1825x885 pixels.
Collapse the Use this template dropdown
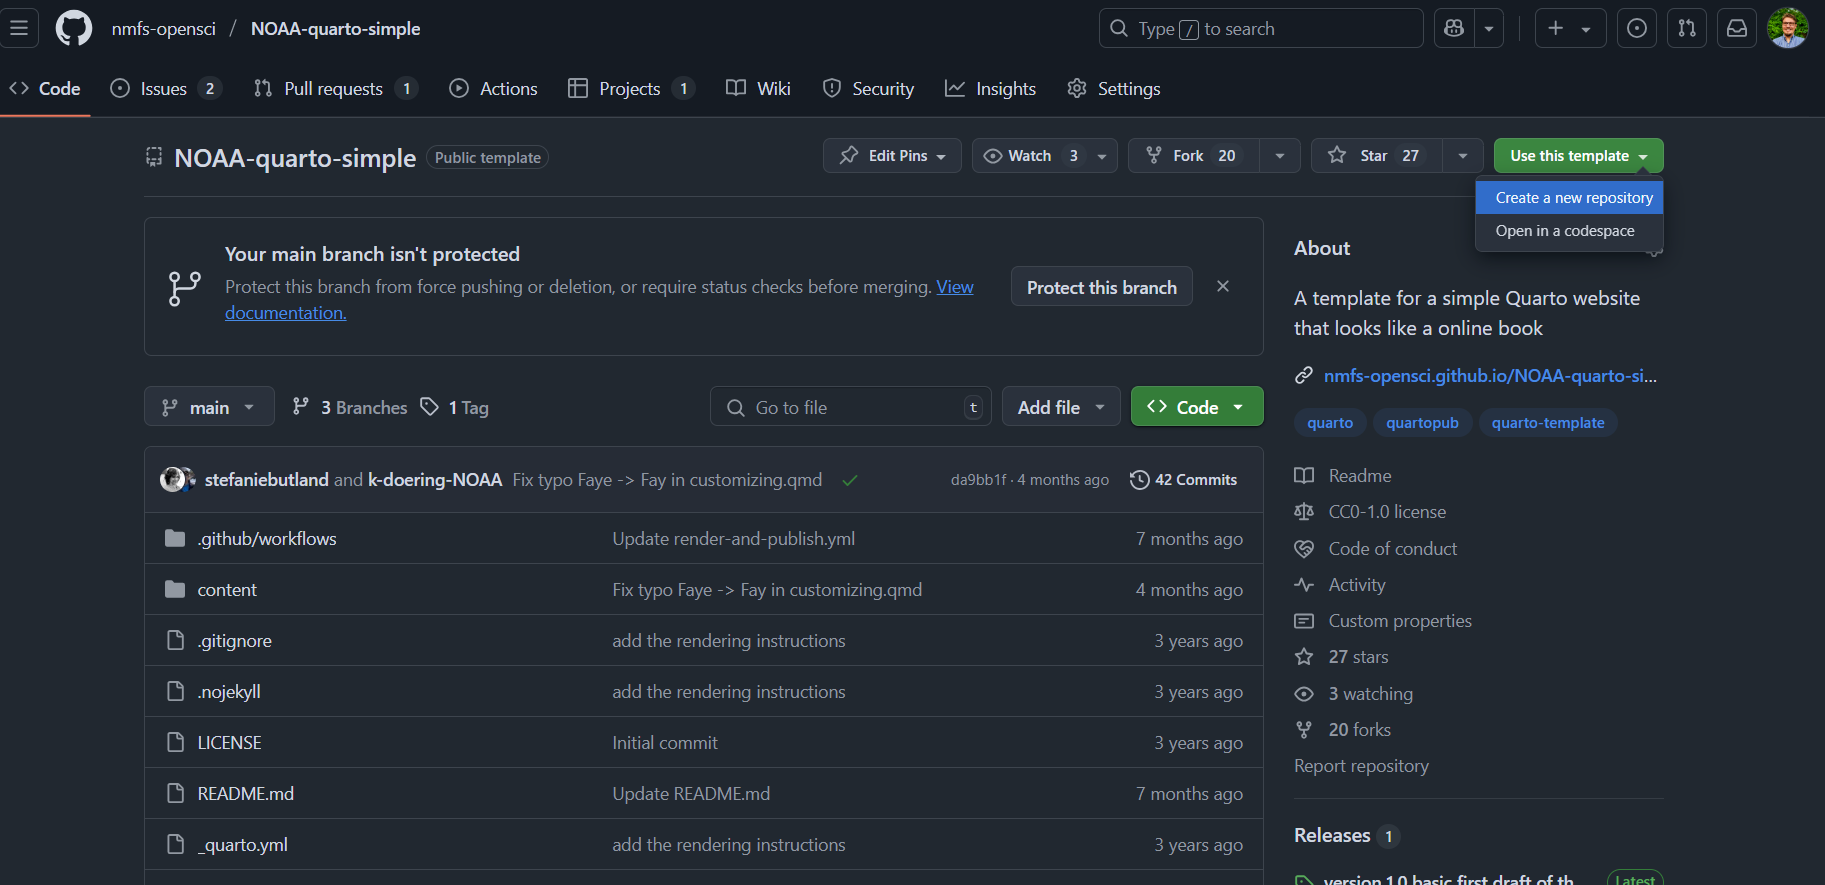coord(1578,156)
